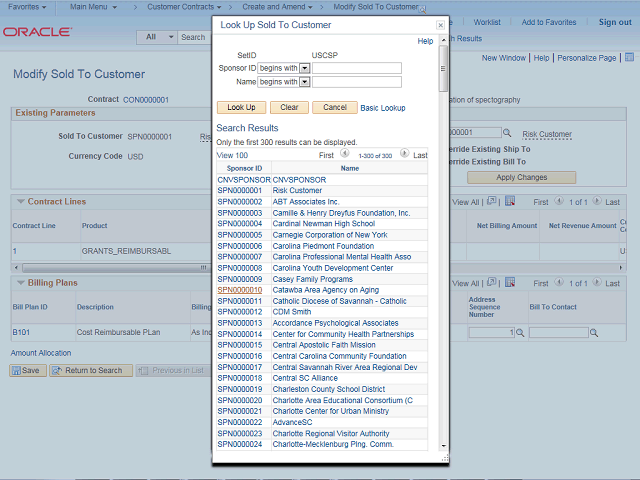640x480 pixels.
Task: Click the dialog's vertical scrollbar handle
Action: 444,70
